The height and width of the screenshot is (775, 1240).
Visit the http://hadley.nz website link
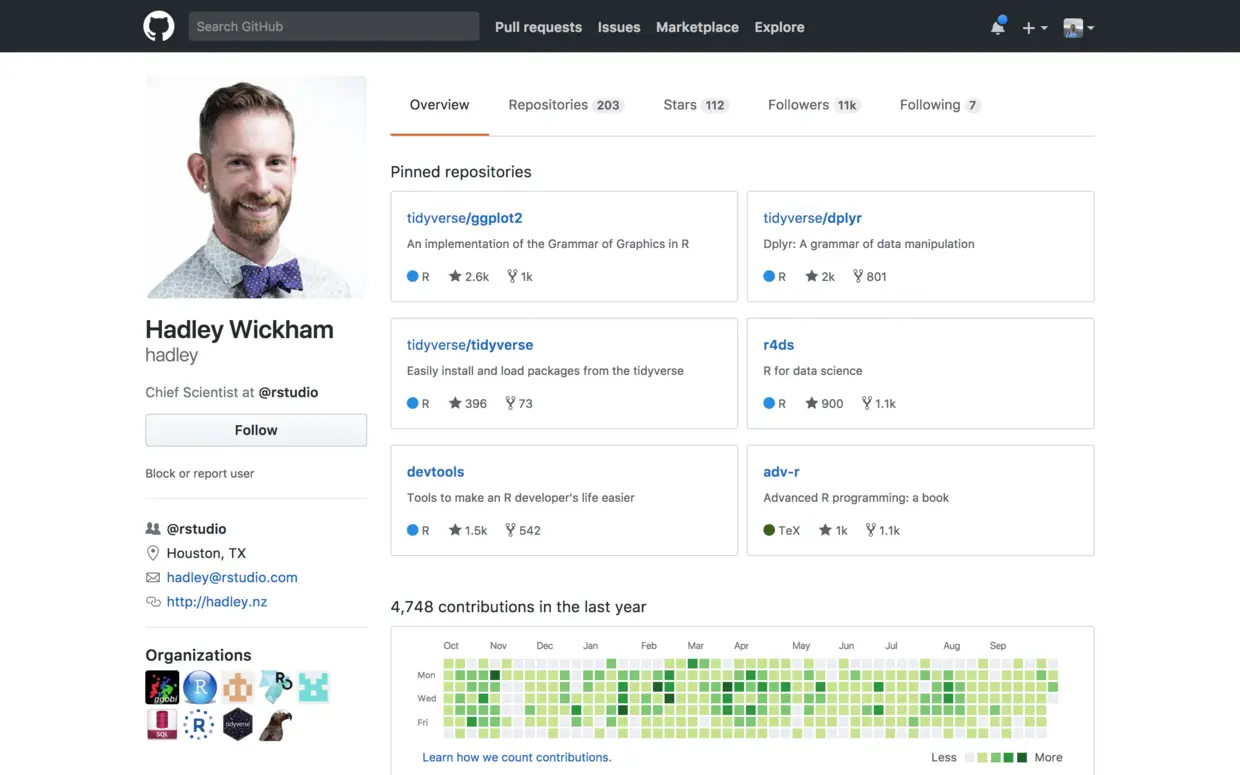[217, 602]
